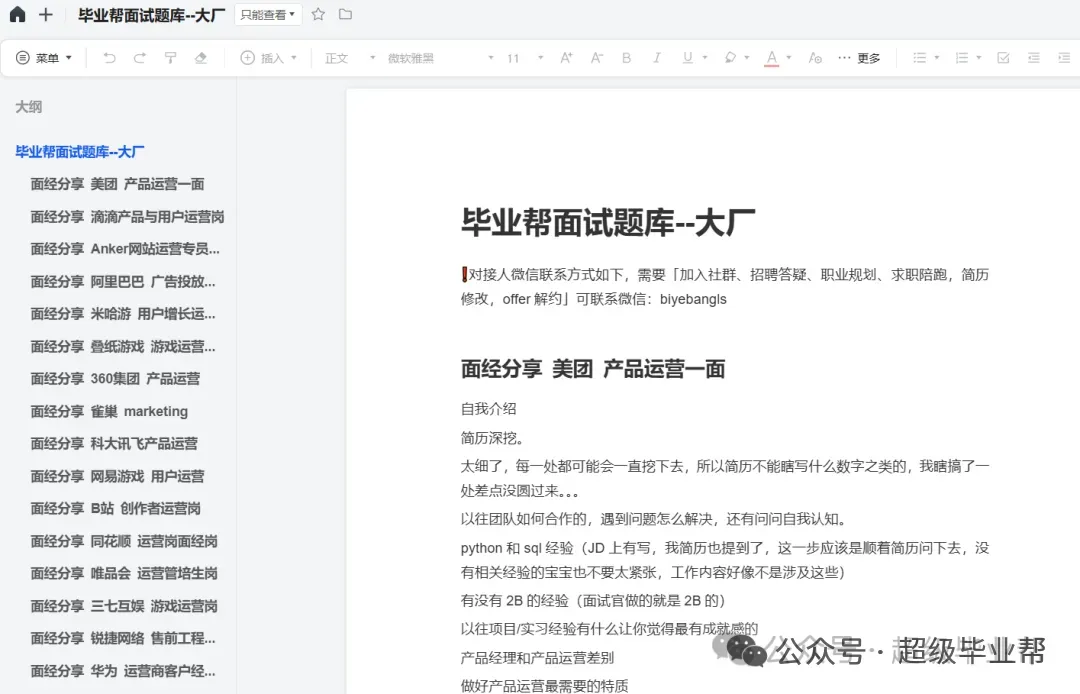The height and width of the screenshot is (694, 1080).
Task: Expand highlight color options arrow
Action: tap(747, 58)
